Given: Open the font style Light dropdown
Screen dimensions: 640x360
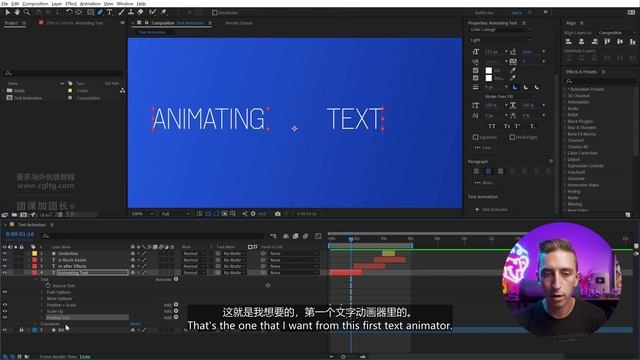Looking at the screenshot, I should (x=500, y=40).
